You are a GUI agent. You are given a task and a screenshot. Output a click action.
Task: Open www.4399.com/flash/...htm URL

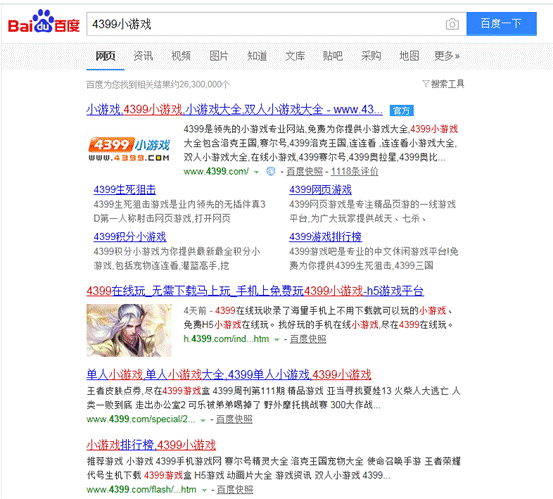click(x=141, y=489)
